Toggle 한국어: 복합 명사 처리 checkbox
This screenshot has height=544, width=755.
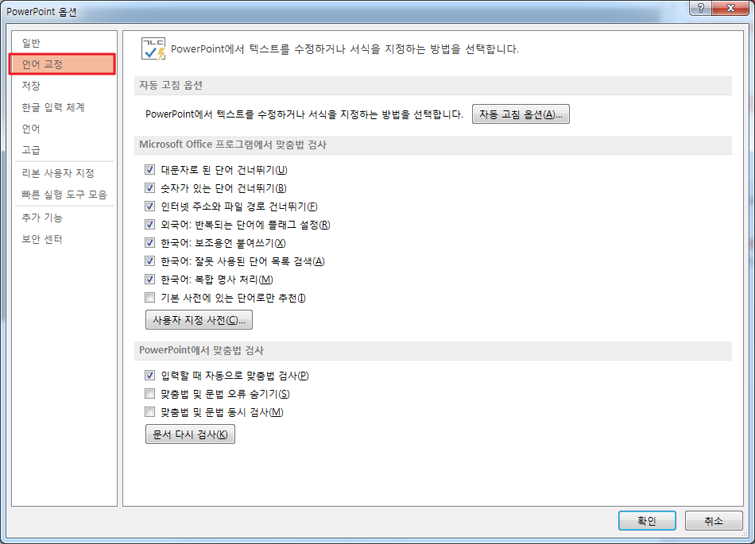click(150, 279)
